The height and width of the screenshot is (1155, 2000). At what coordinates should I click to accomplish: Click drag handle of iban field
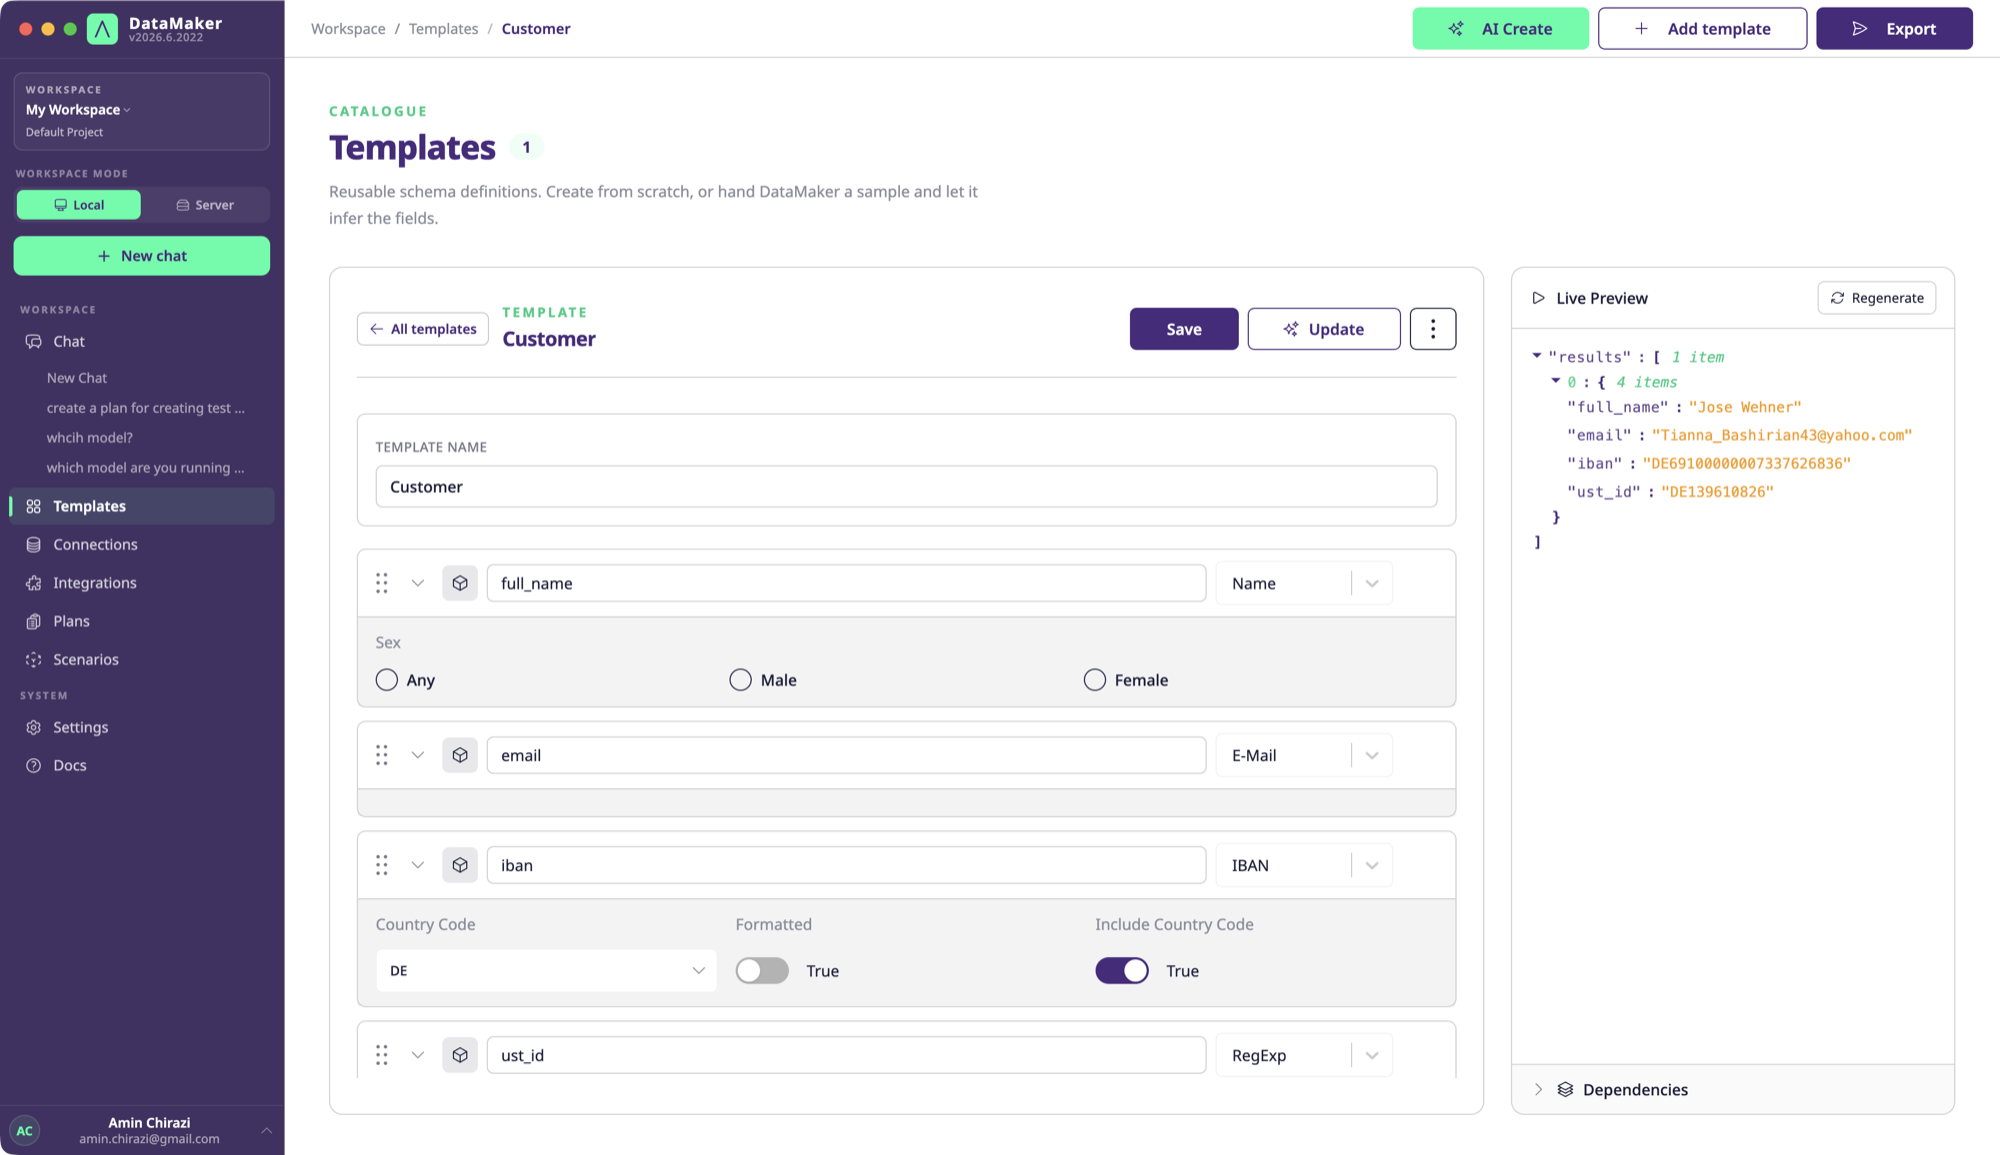click(x=382, y=865)
